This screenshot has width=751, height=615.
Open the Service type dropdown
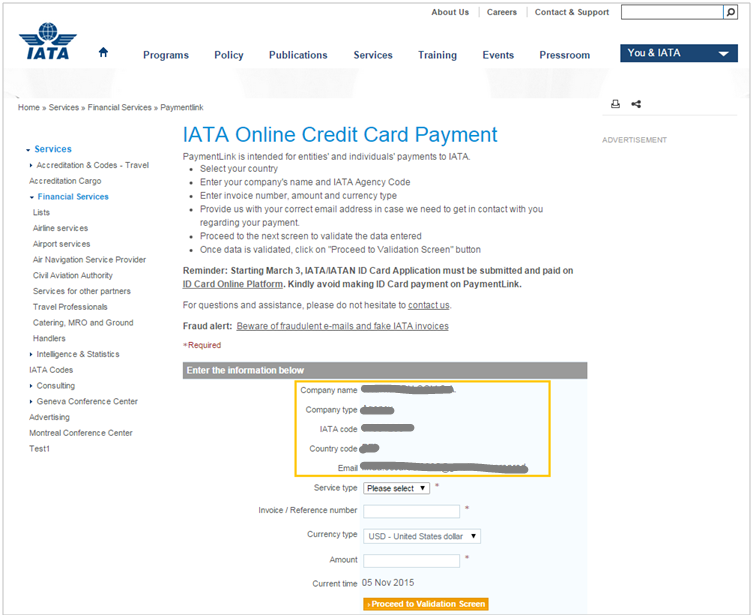click(396, 488)
